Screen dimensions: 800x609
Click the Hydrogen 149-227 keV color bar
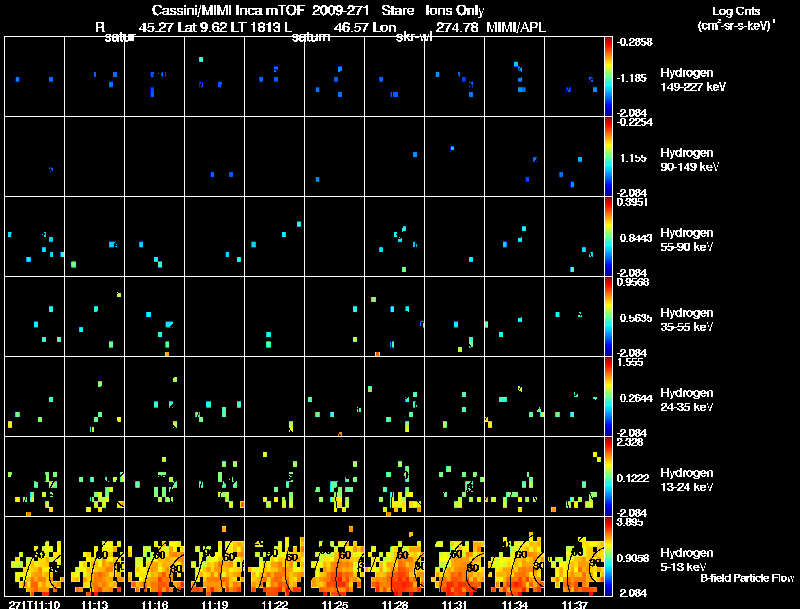[608, 77]
